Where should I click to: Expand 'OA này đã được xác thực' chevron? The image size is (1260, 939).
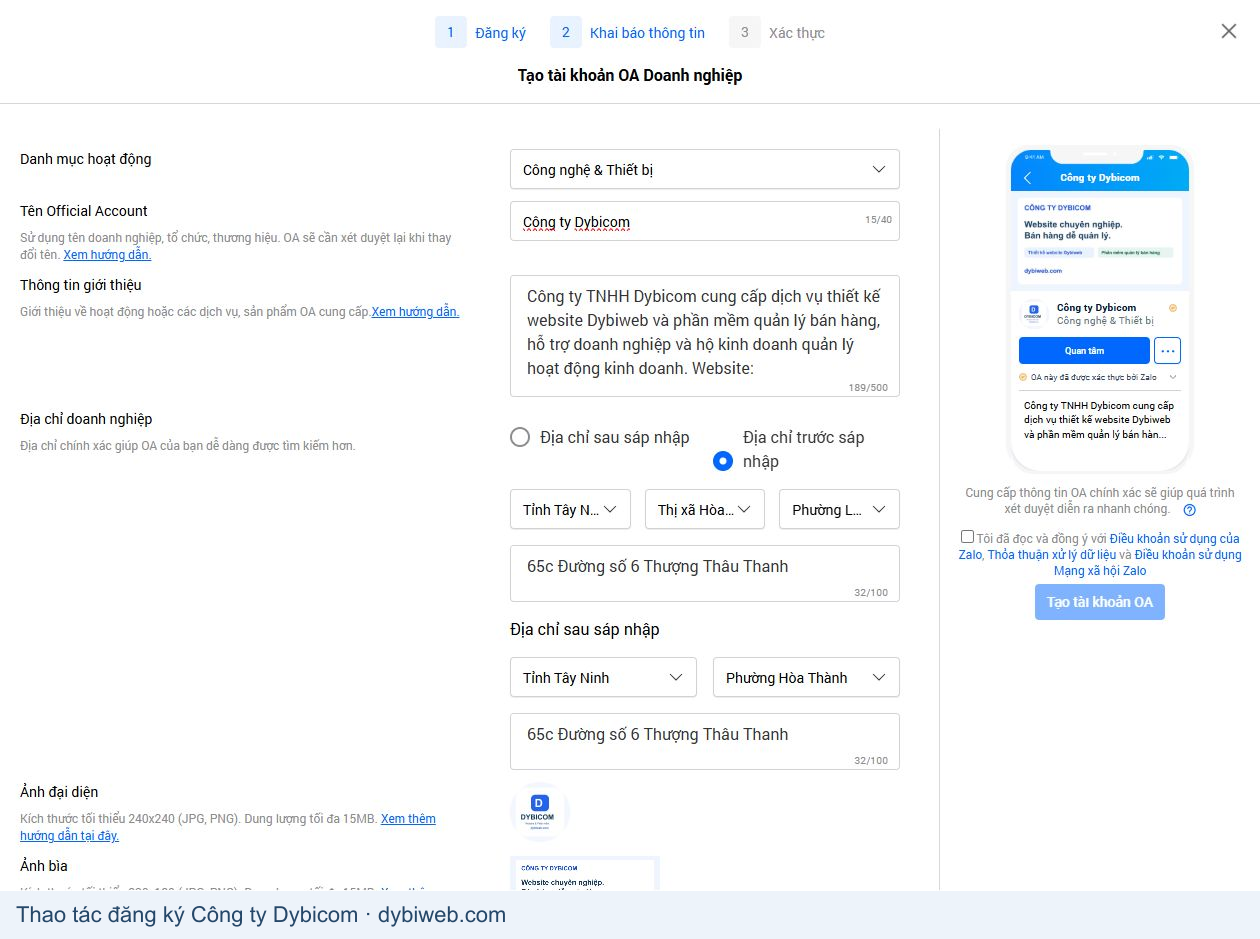(x=1173, y=377)
